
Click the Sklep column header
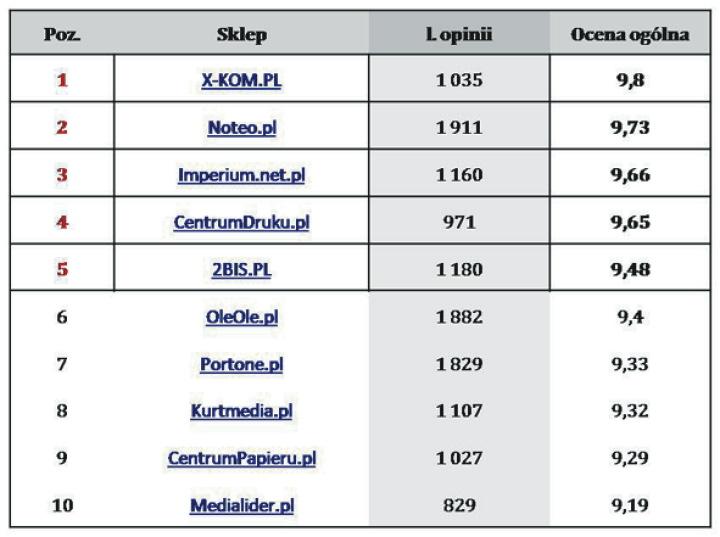[x=241, y=35]
